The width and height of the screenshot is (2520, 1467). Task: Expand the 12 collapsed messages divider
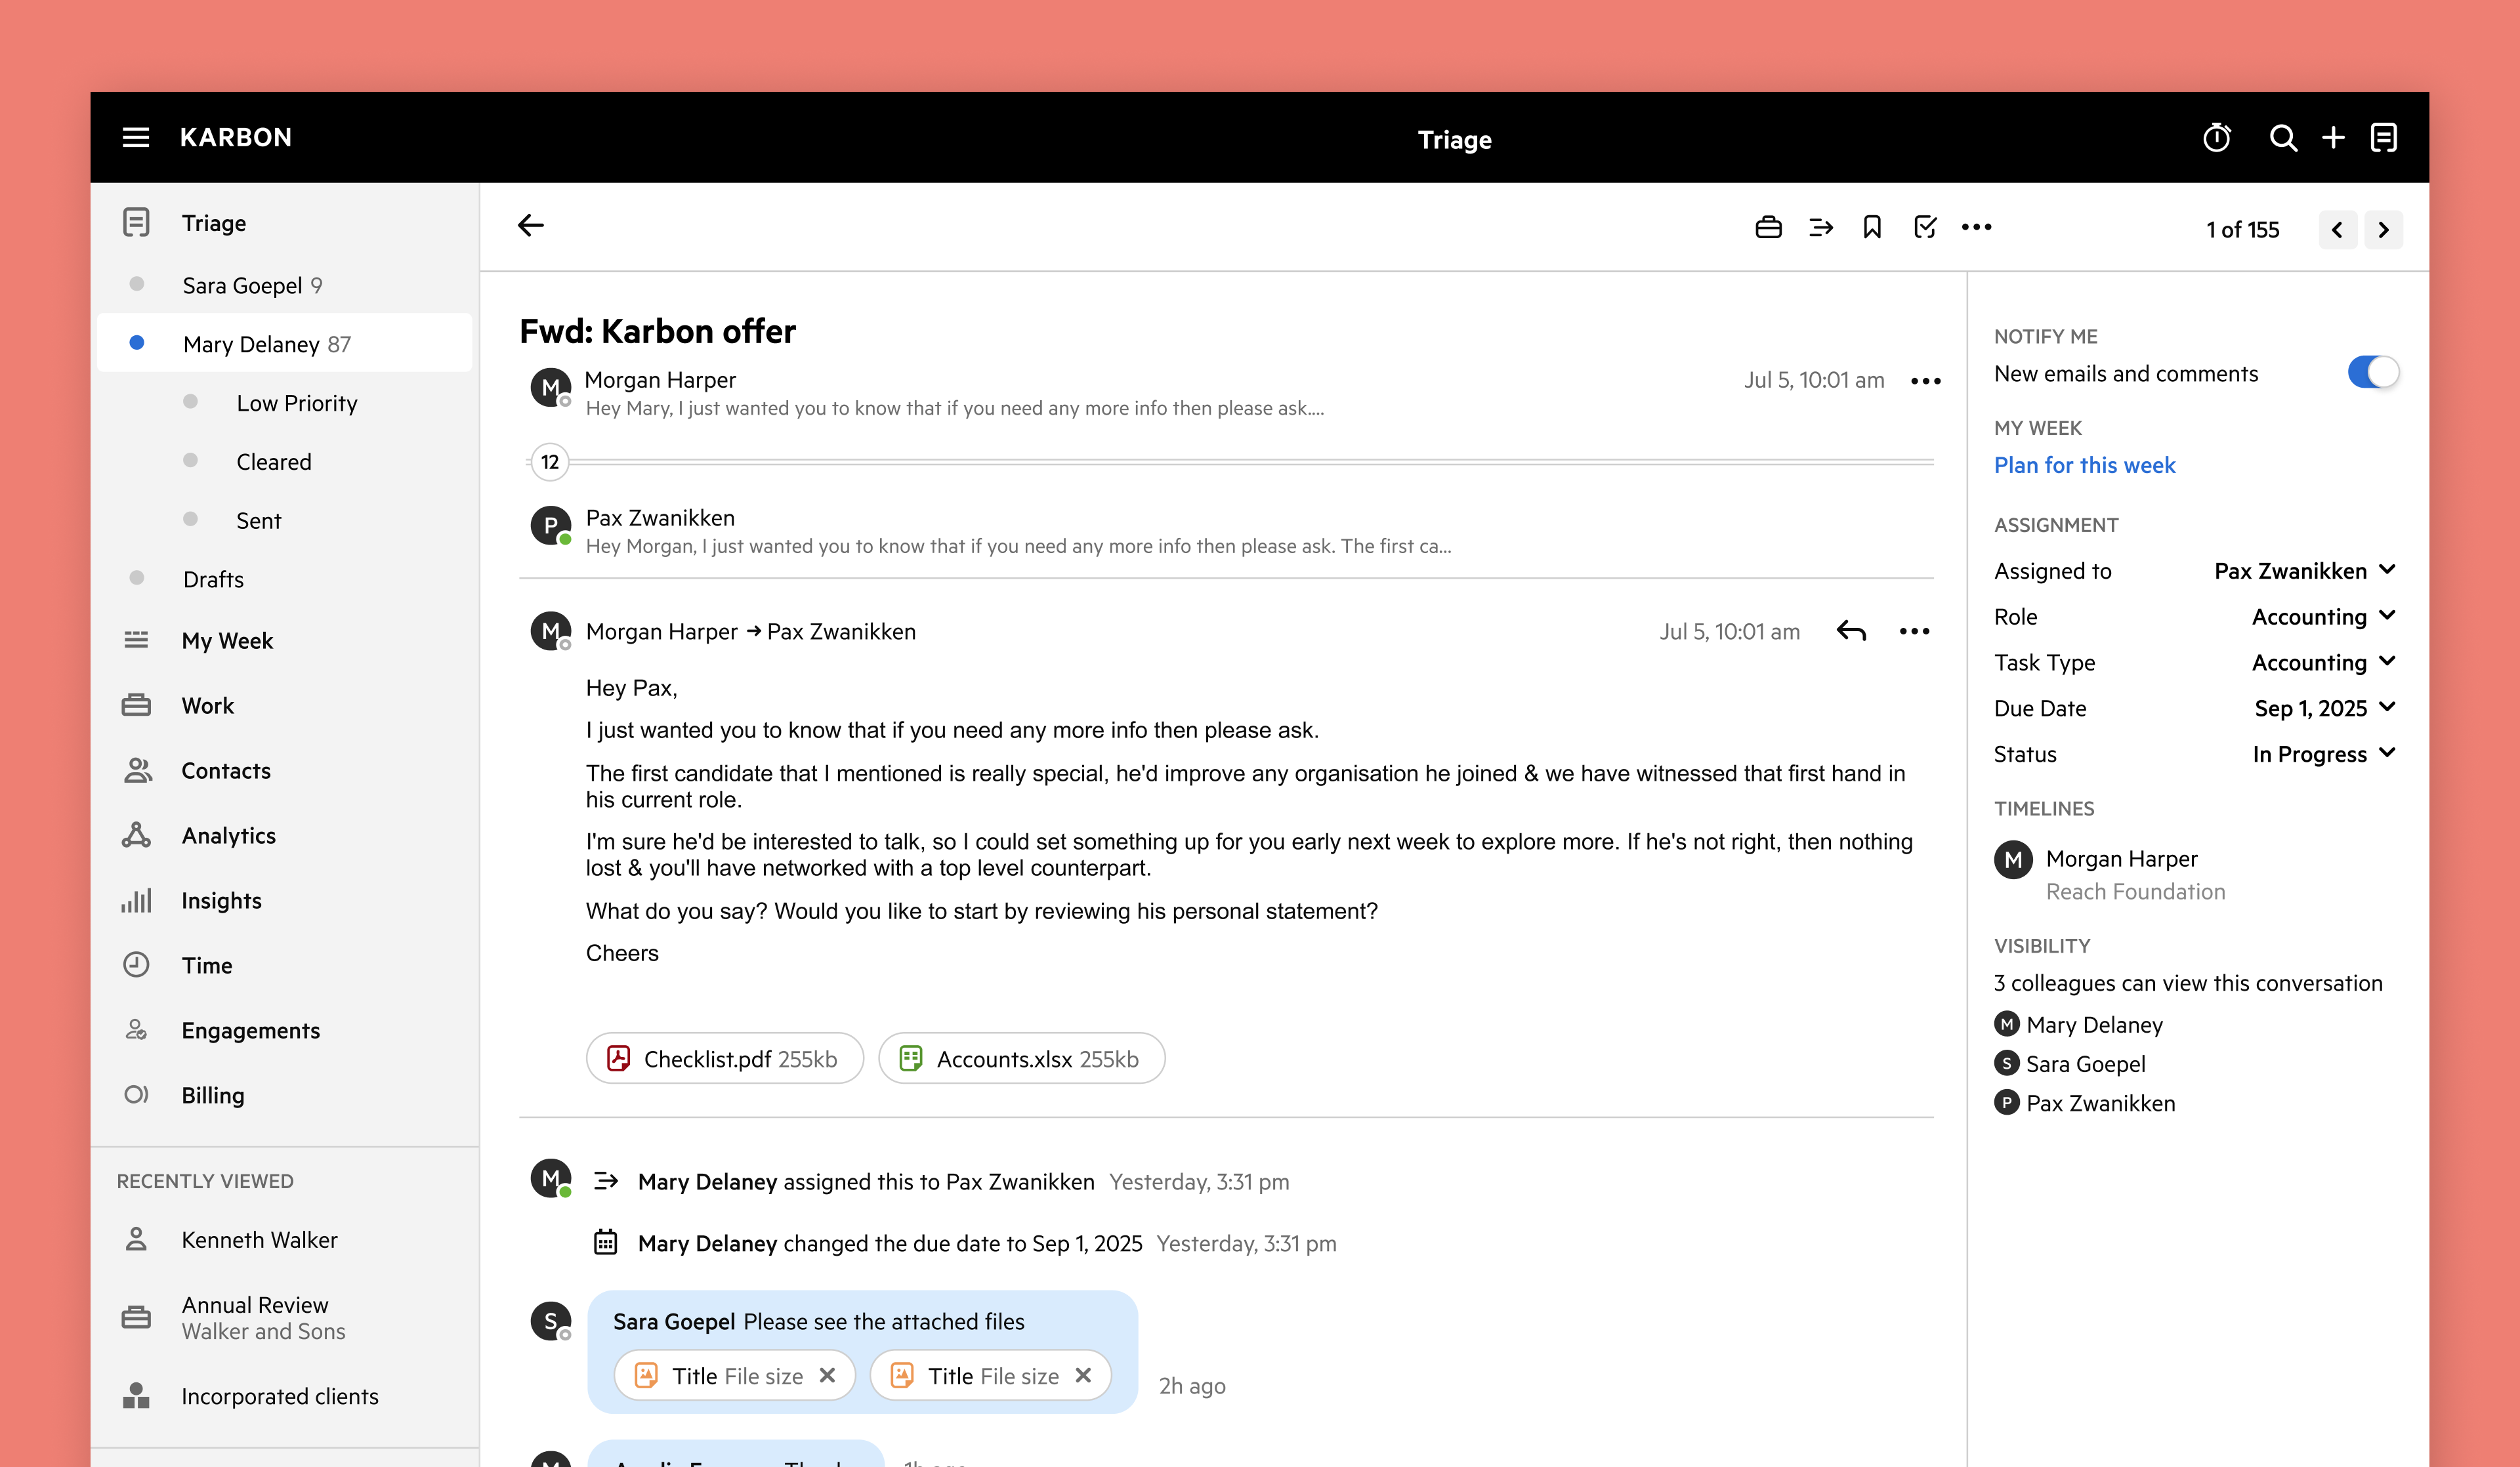tap(549, 462)
